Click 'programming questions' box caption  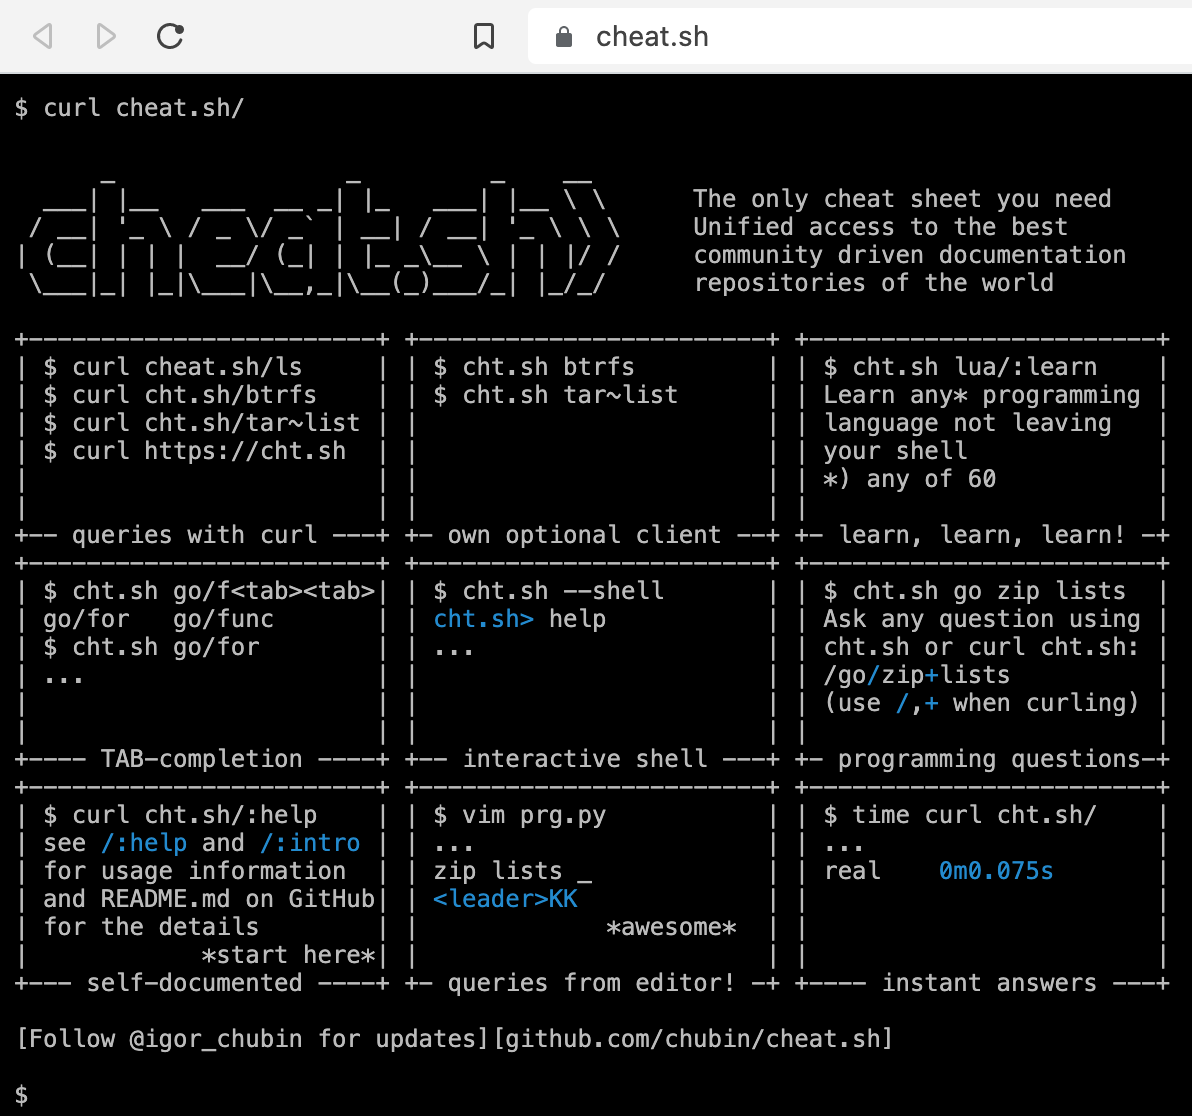pyautogui.click(x=989, y=759)
